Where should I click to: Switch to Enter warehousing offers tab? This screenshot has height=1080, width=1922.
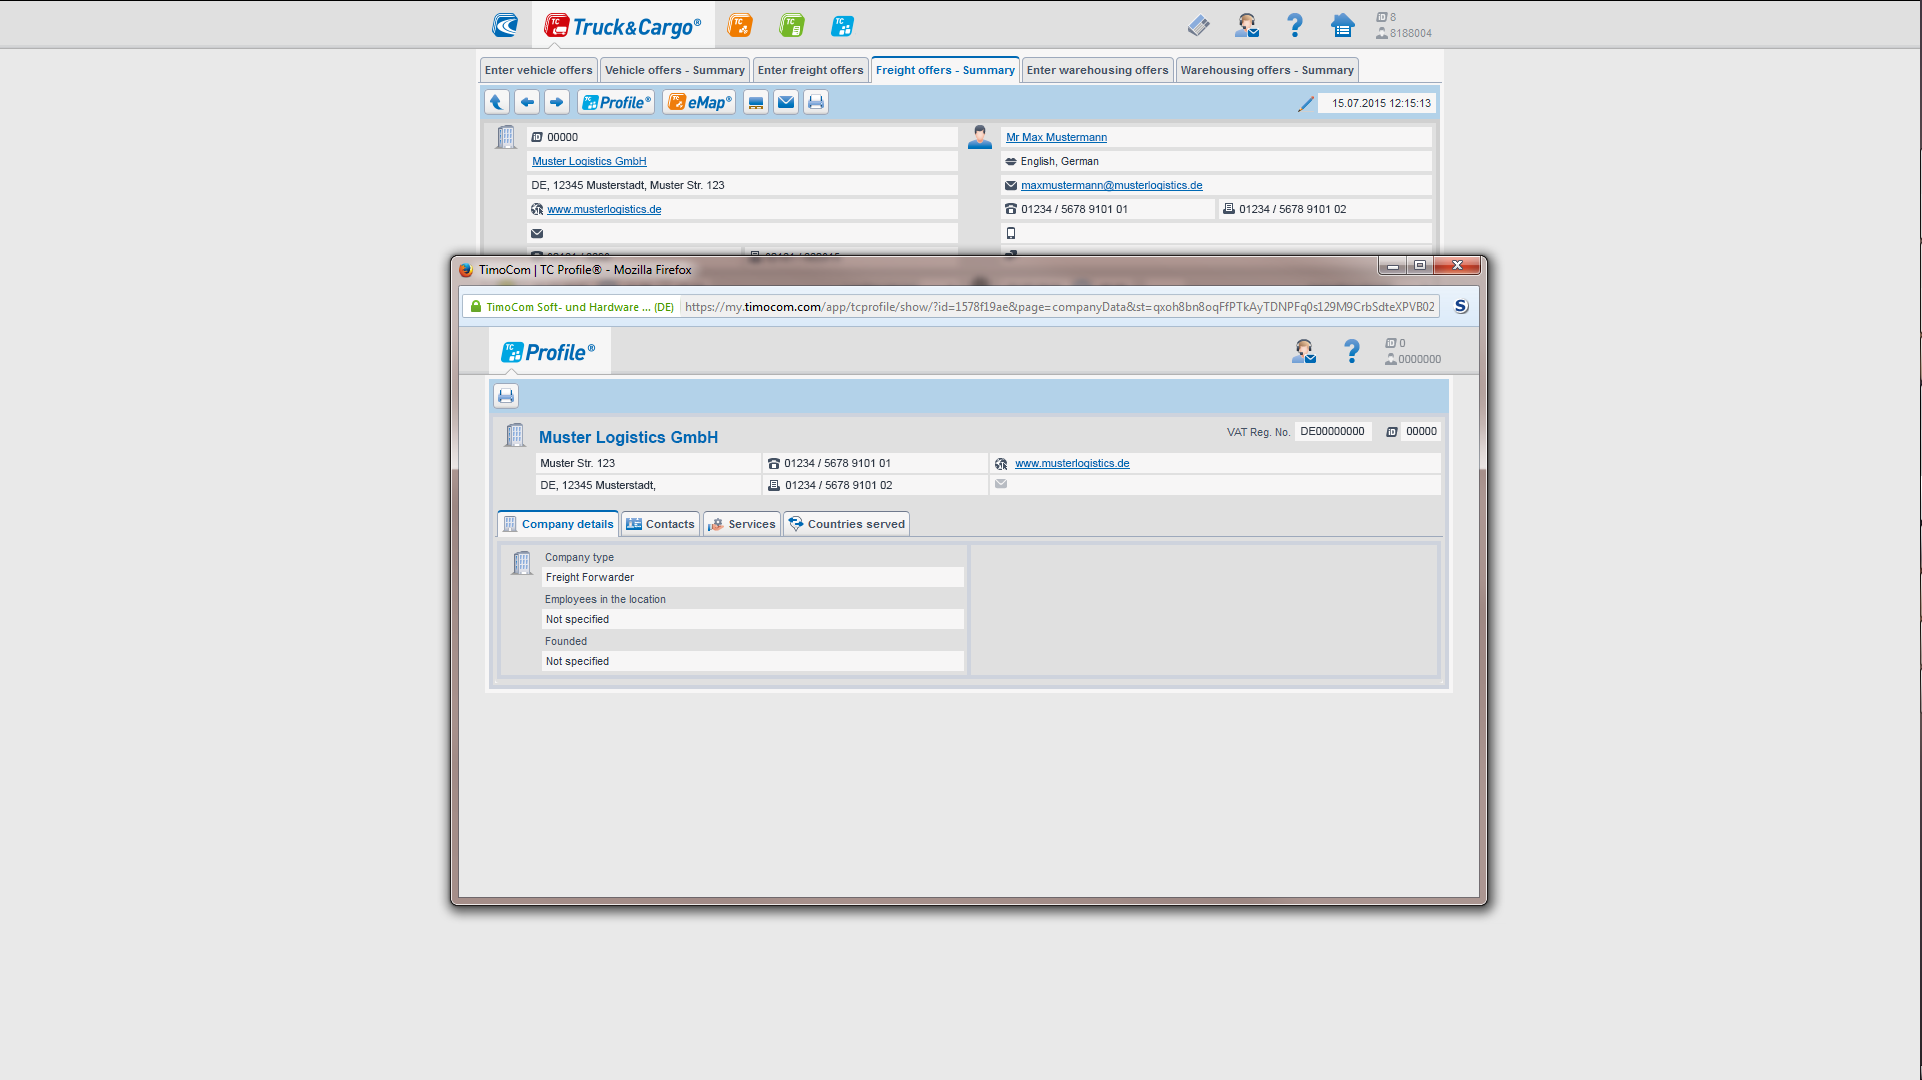1097,70
